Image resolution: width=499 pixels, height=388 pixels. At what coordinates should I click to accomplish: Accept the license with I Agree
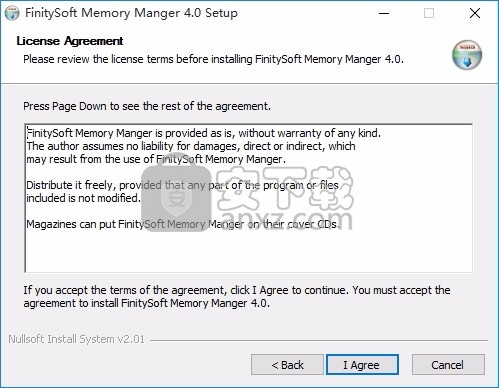click(362, 365)
